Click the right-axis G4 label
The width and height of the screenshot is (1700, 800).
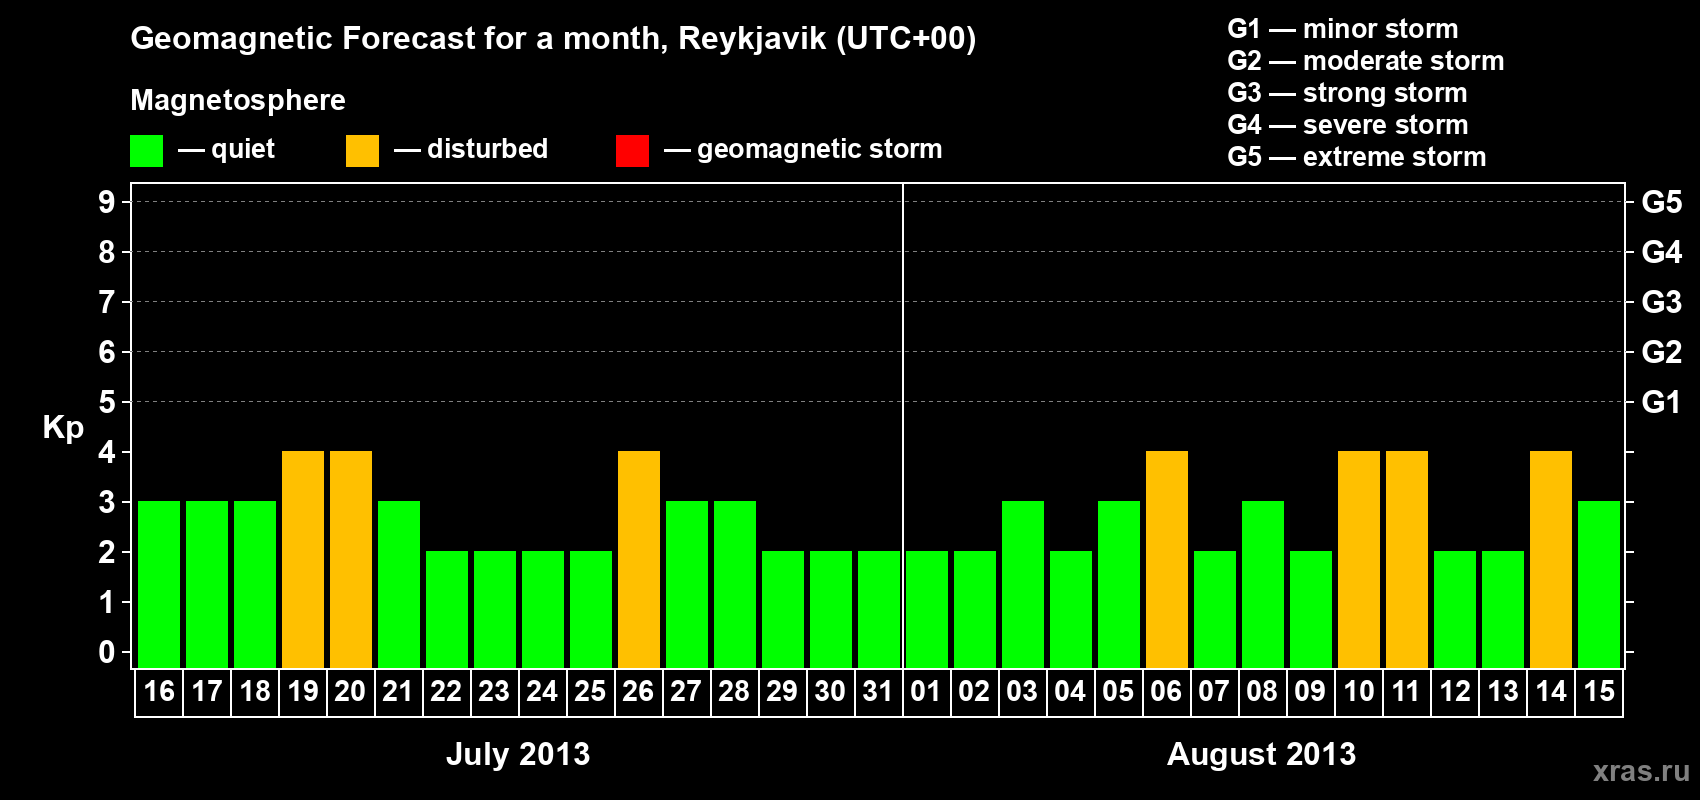click(1662, 252)
